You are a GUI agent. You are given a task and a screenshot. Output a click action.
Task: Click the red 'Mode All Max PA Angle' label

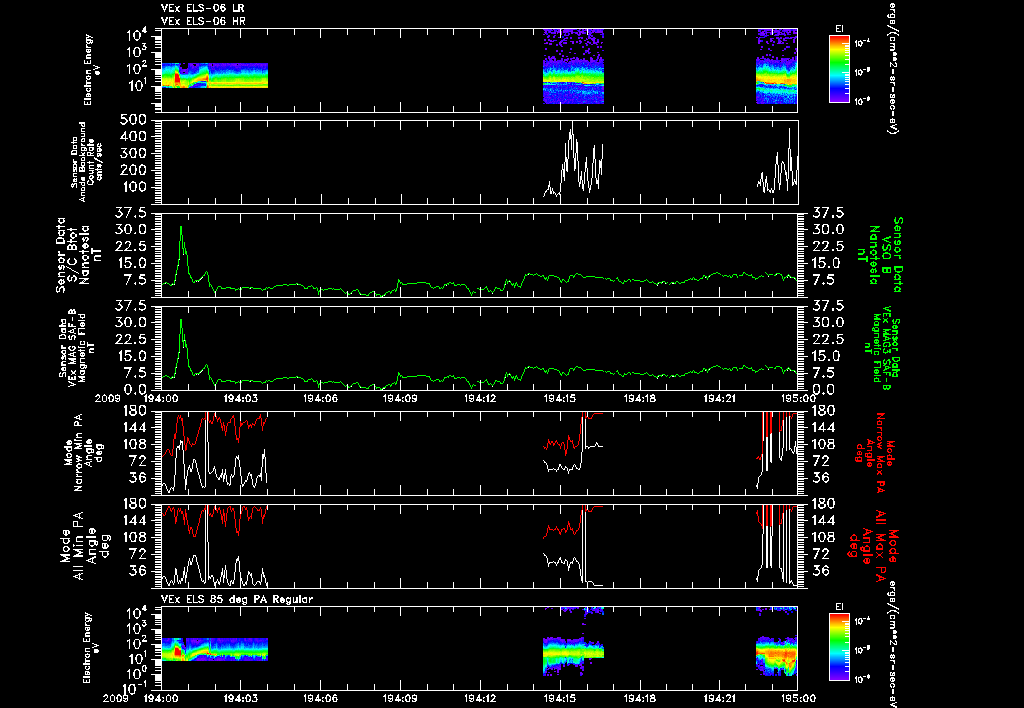point(872,544)
